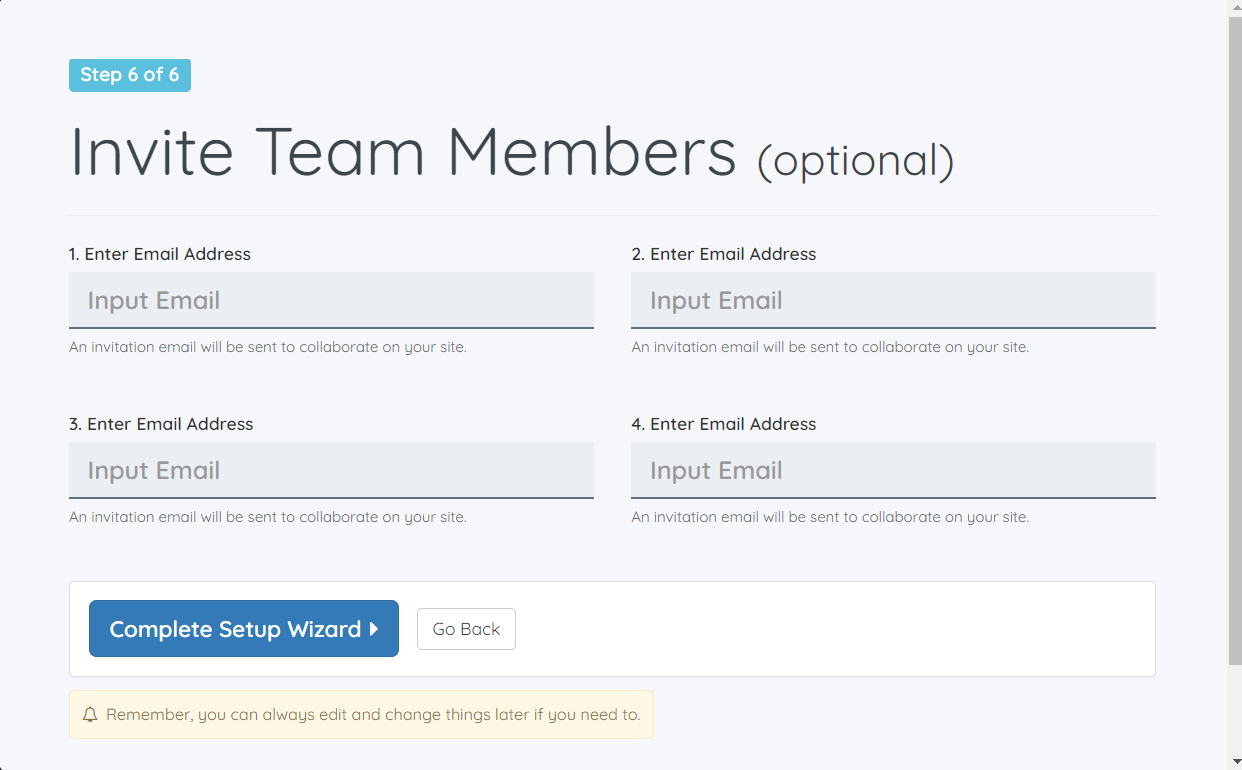Click the page's vertical scrollbar thumb

(x=1235, y=340)
